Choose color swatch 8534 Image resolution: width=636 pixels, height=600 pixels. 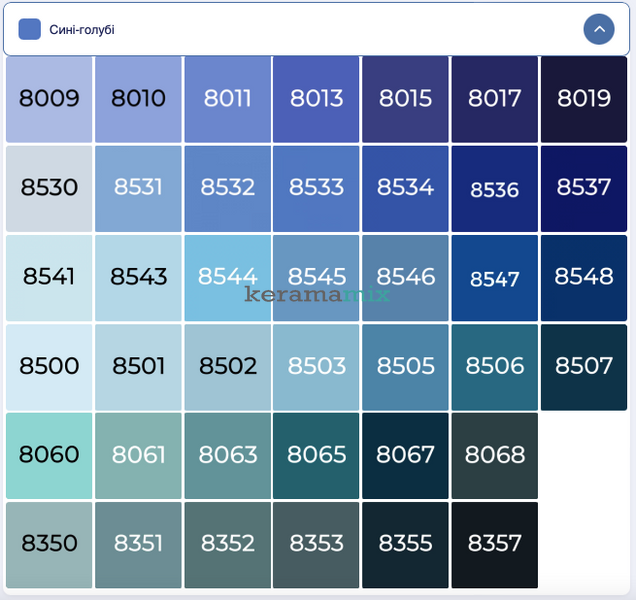coord(405,189)
